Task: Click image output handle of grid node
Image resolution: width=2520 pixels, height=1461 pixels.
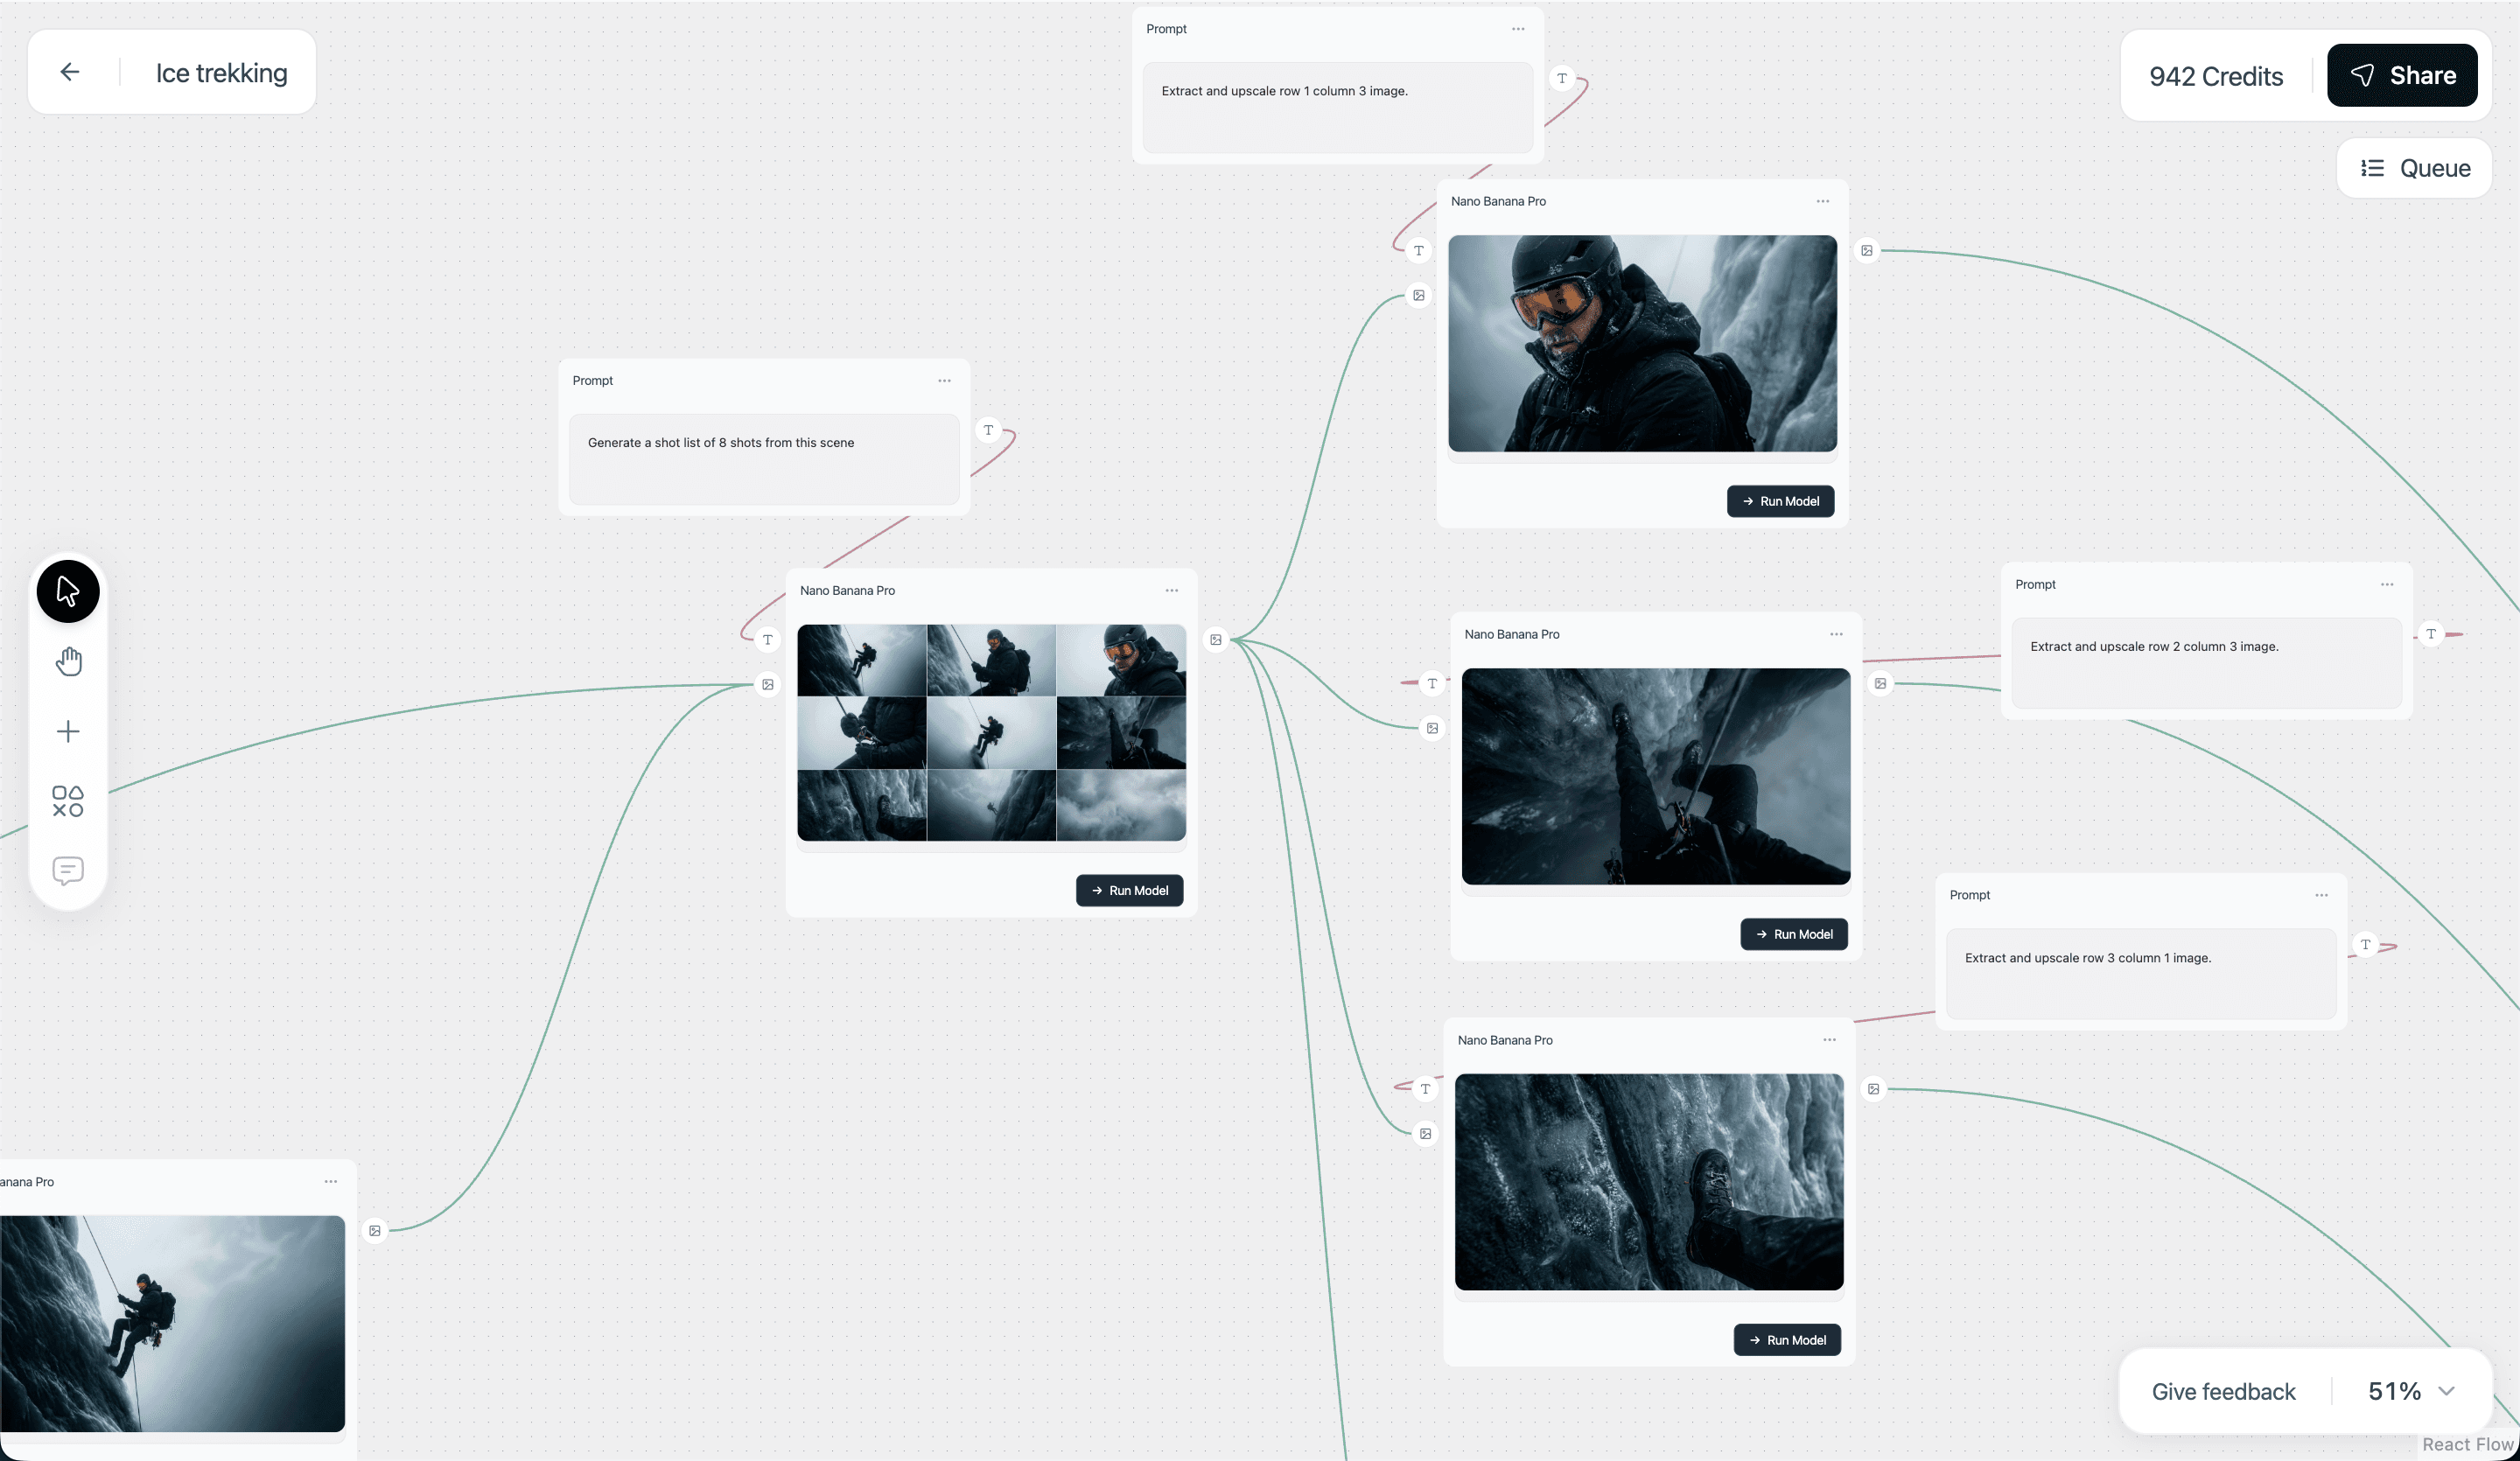Action: (1215, 639)
